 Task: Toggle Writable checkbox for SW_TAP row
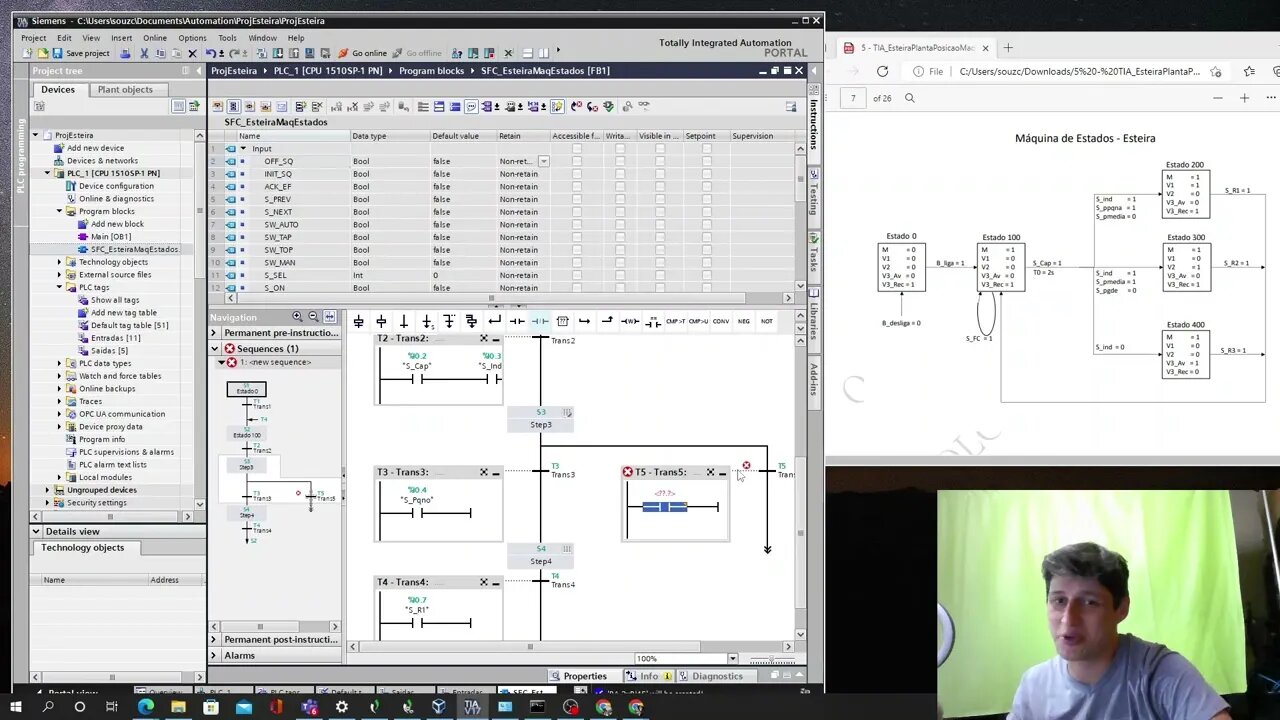tap(620, 237)
